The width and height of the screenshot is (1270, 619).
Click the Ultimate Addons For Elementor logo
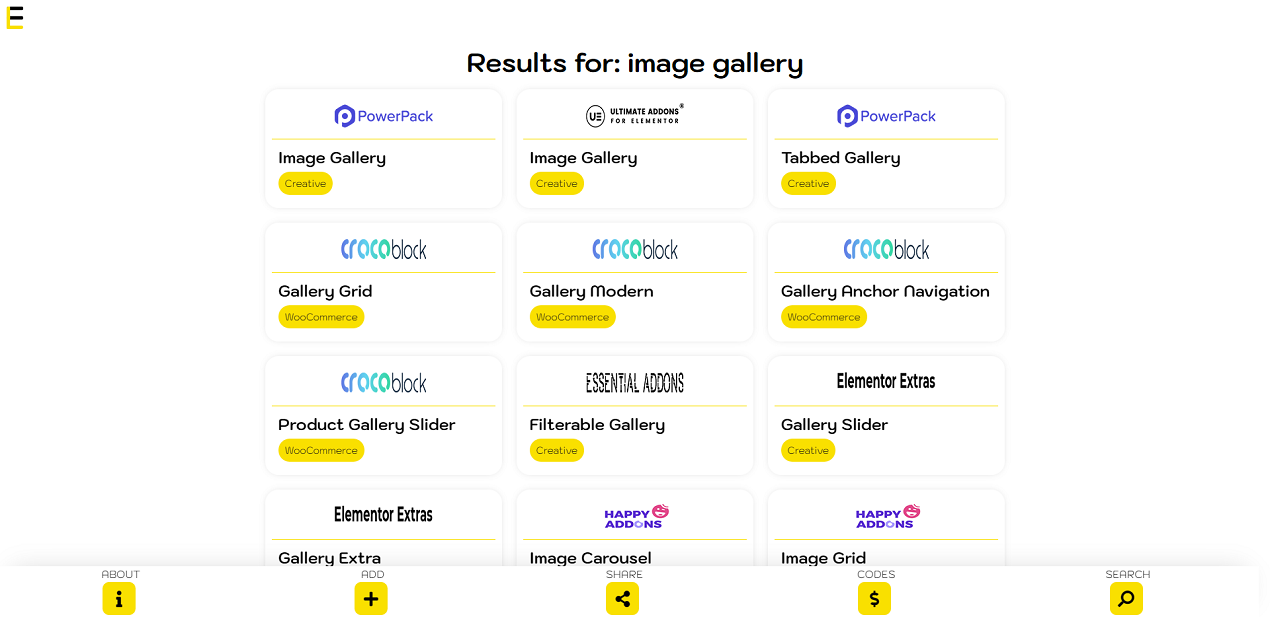tap(635, 114)
